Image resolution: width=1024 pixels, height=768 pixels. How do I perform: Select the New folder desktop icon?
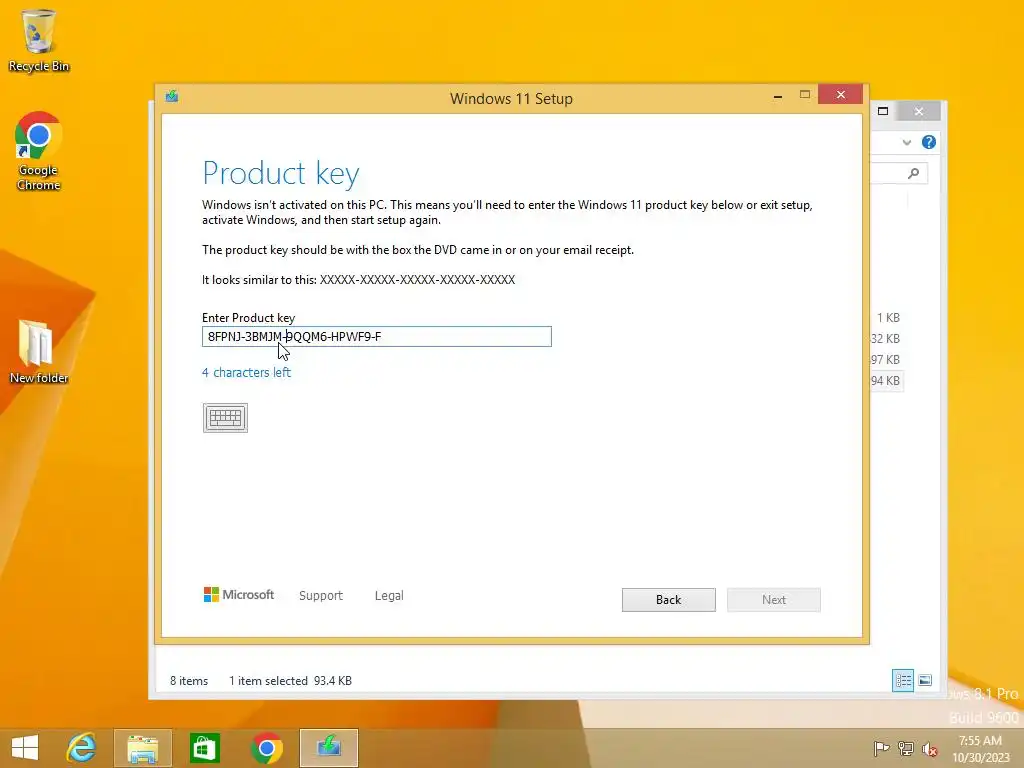tap(39, 351)
